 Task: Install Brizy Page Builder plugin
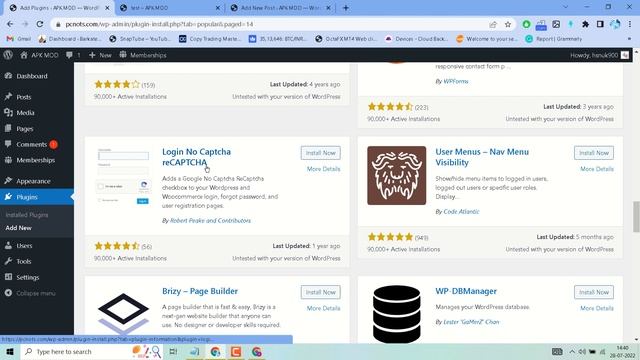[x=320, y=292]
